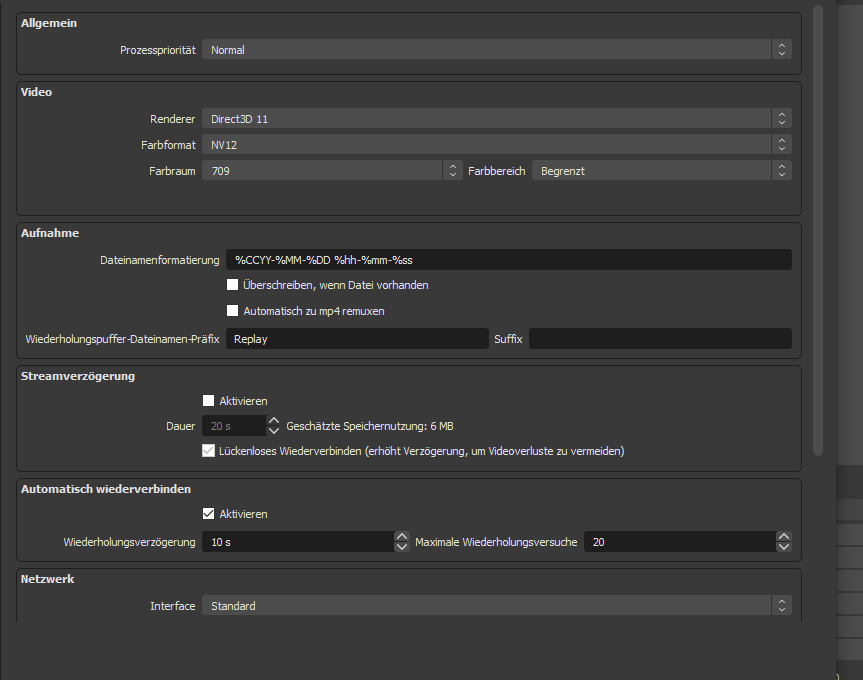Uncheck Aktivieren under Automatisch wiederverbinden
The height and width of the screenshot is (680, 863).
(x=209, y=514)
